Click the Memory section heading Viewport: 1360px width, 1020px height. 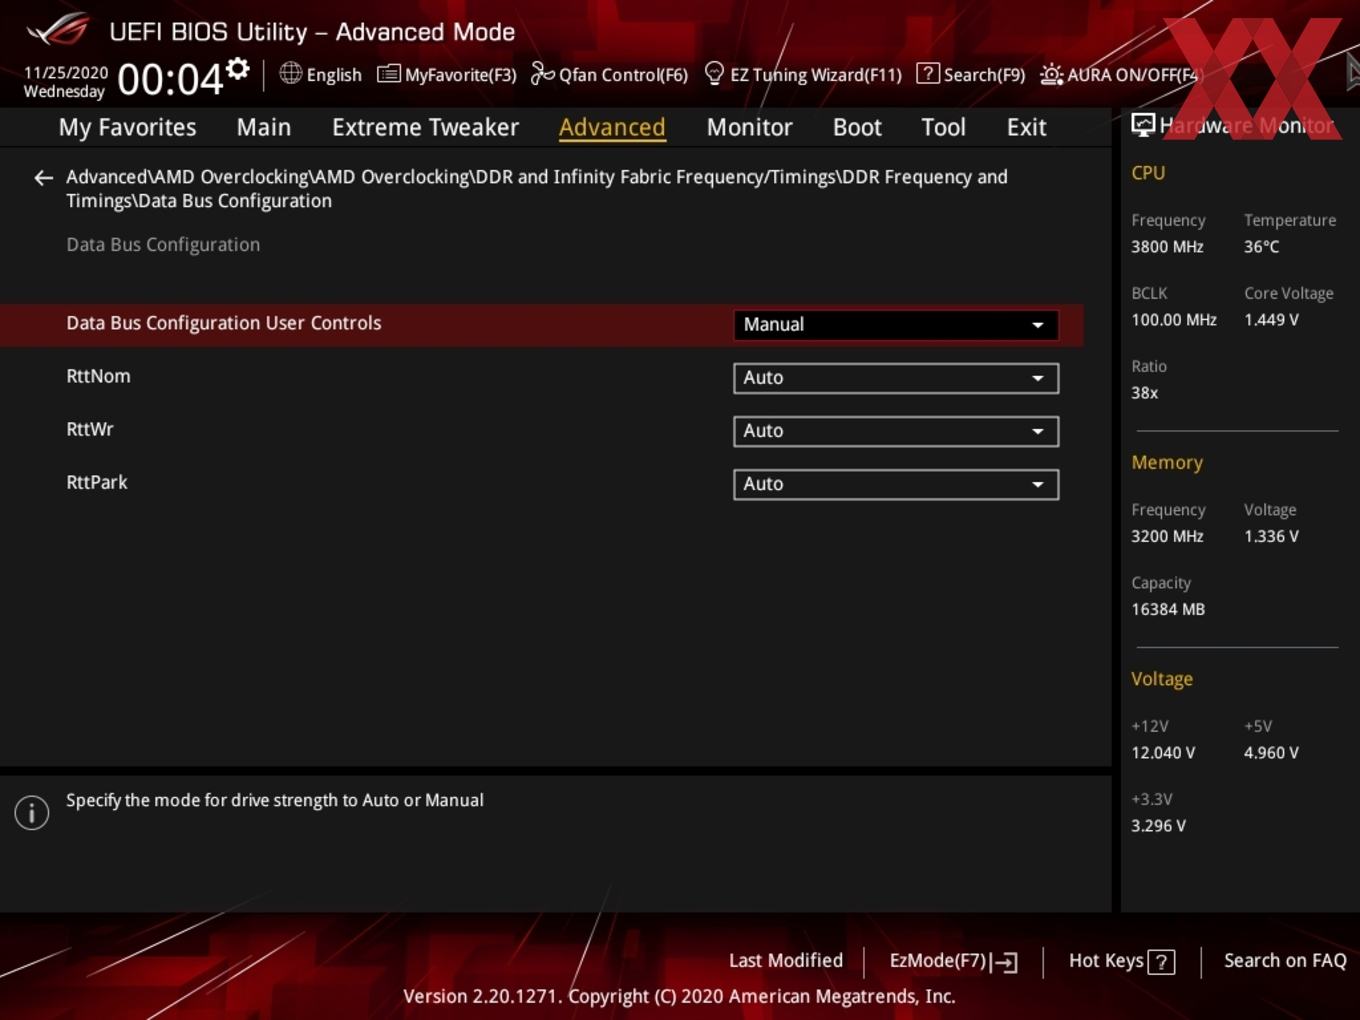[x=1167, y=463]
